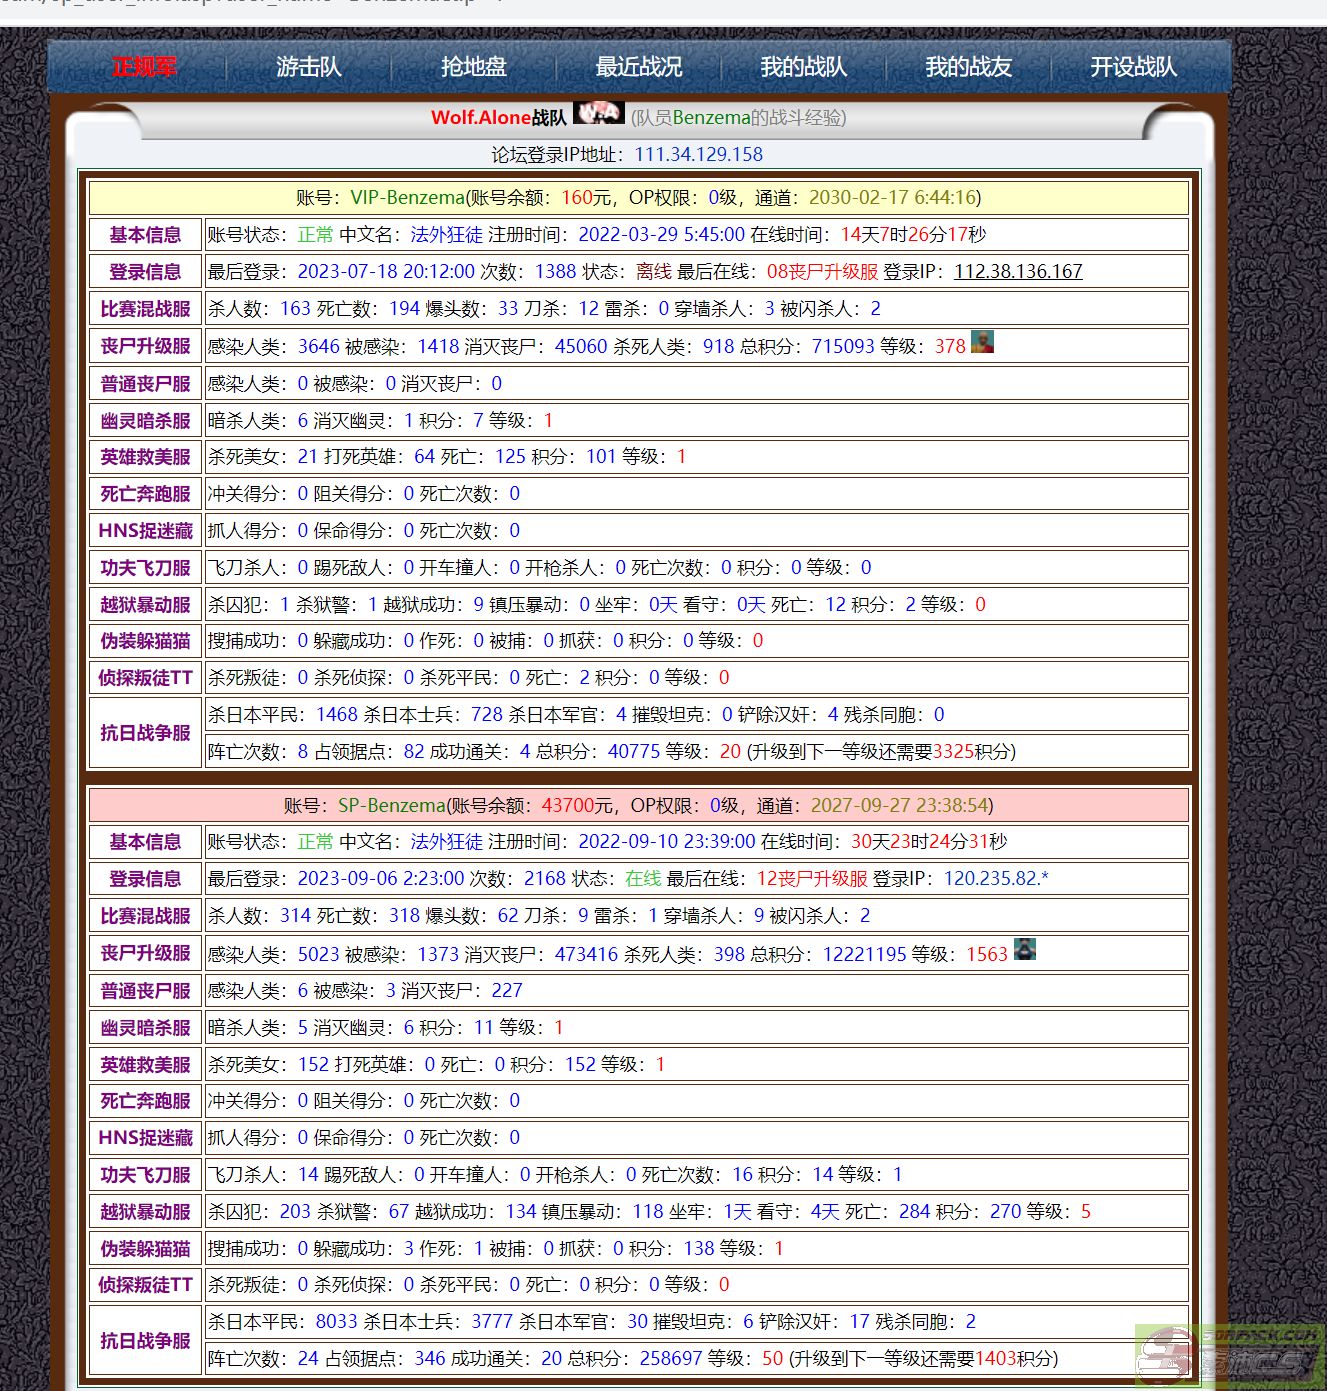Click the total score value 715093
Viewport: 1327px width, 1391px height.
(x=843, y=346)
